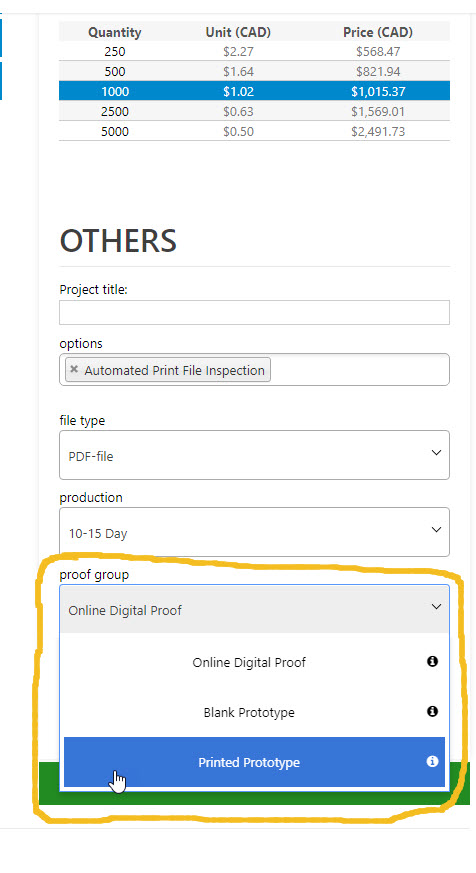Remove Automated Print File Inspection tag

pyautogui.click(x=74, y=369)
